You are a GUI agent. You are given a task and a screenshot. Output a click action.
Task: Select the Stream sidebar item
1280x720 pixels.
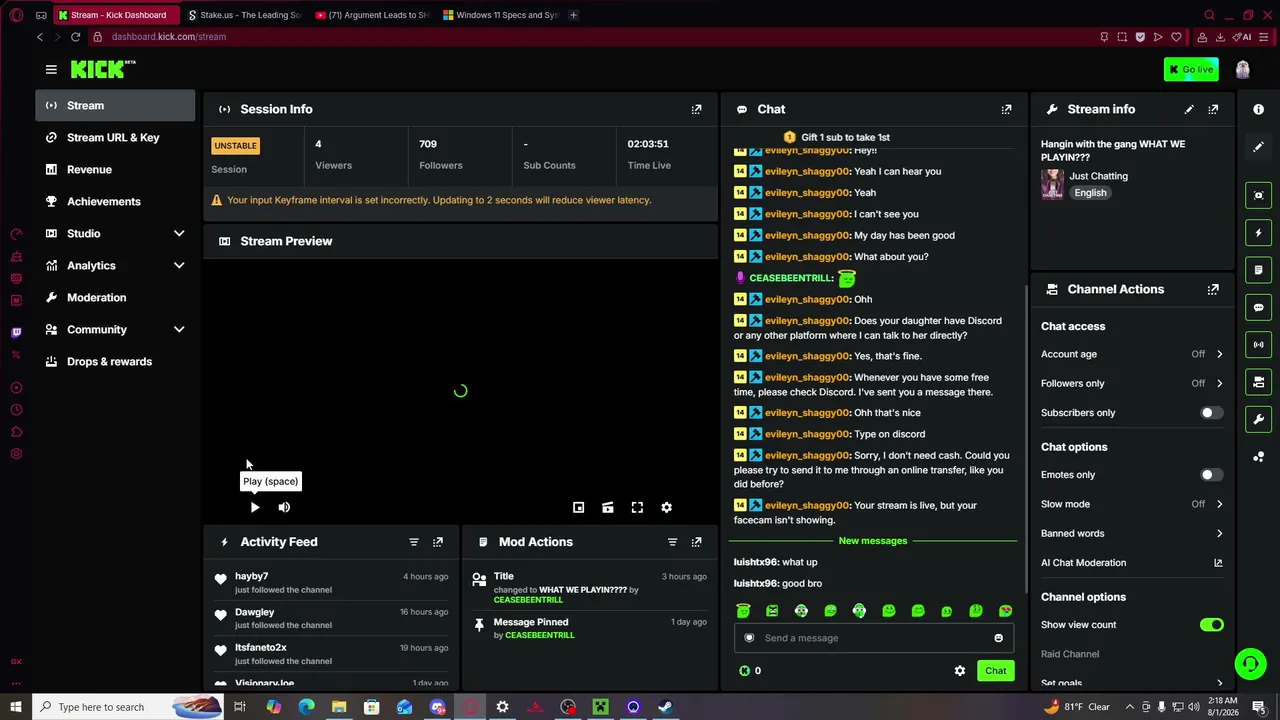[x=115, y=105]
